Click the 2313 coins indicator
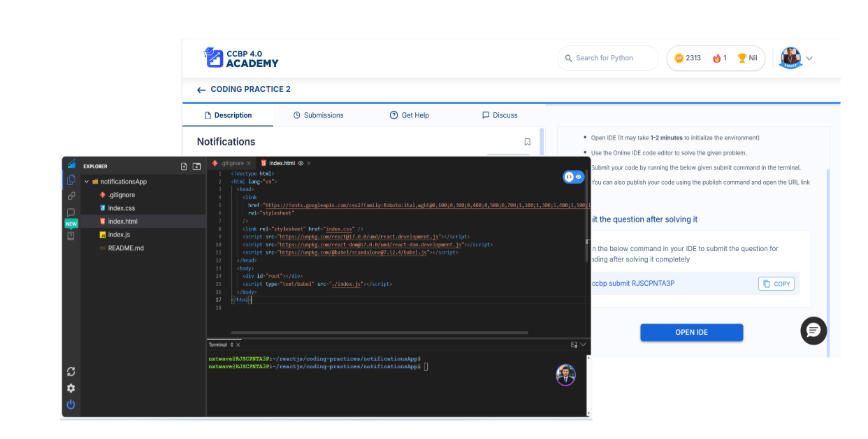This screenshot has width=868, height=439. pyautogui.click(x=688, y=58)
